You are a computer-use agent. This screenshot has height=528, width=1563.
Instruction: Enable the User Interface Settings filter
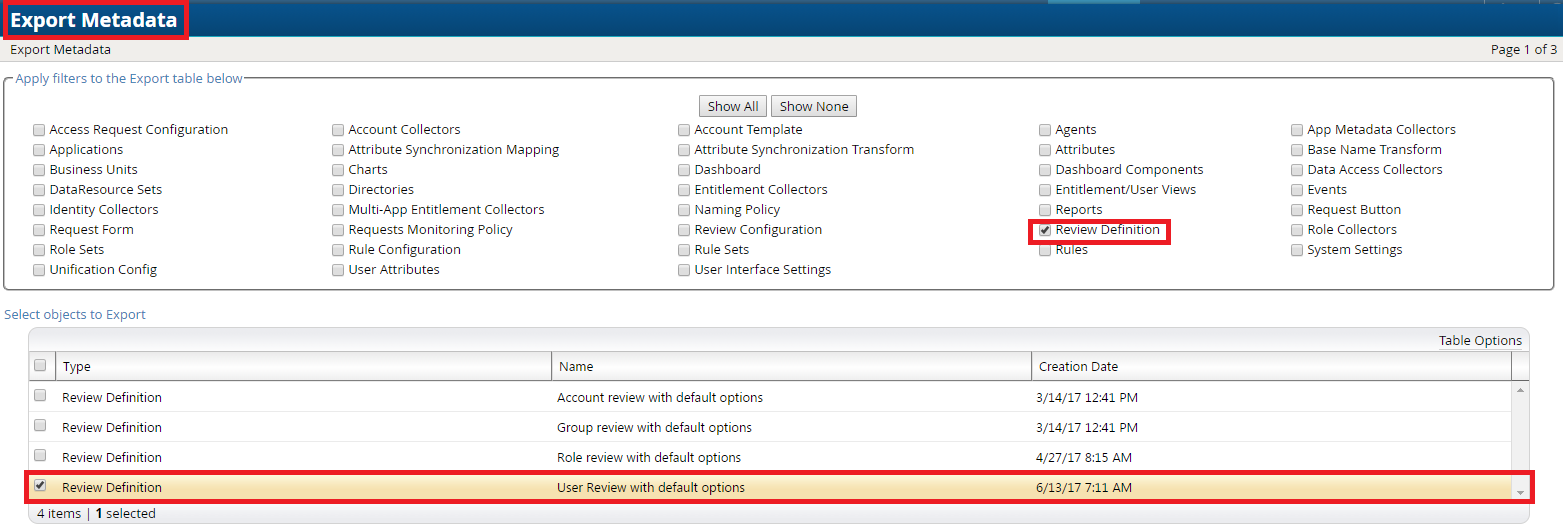point(684,270)
